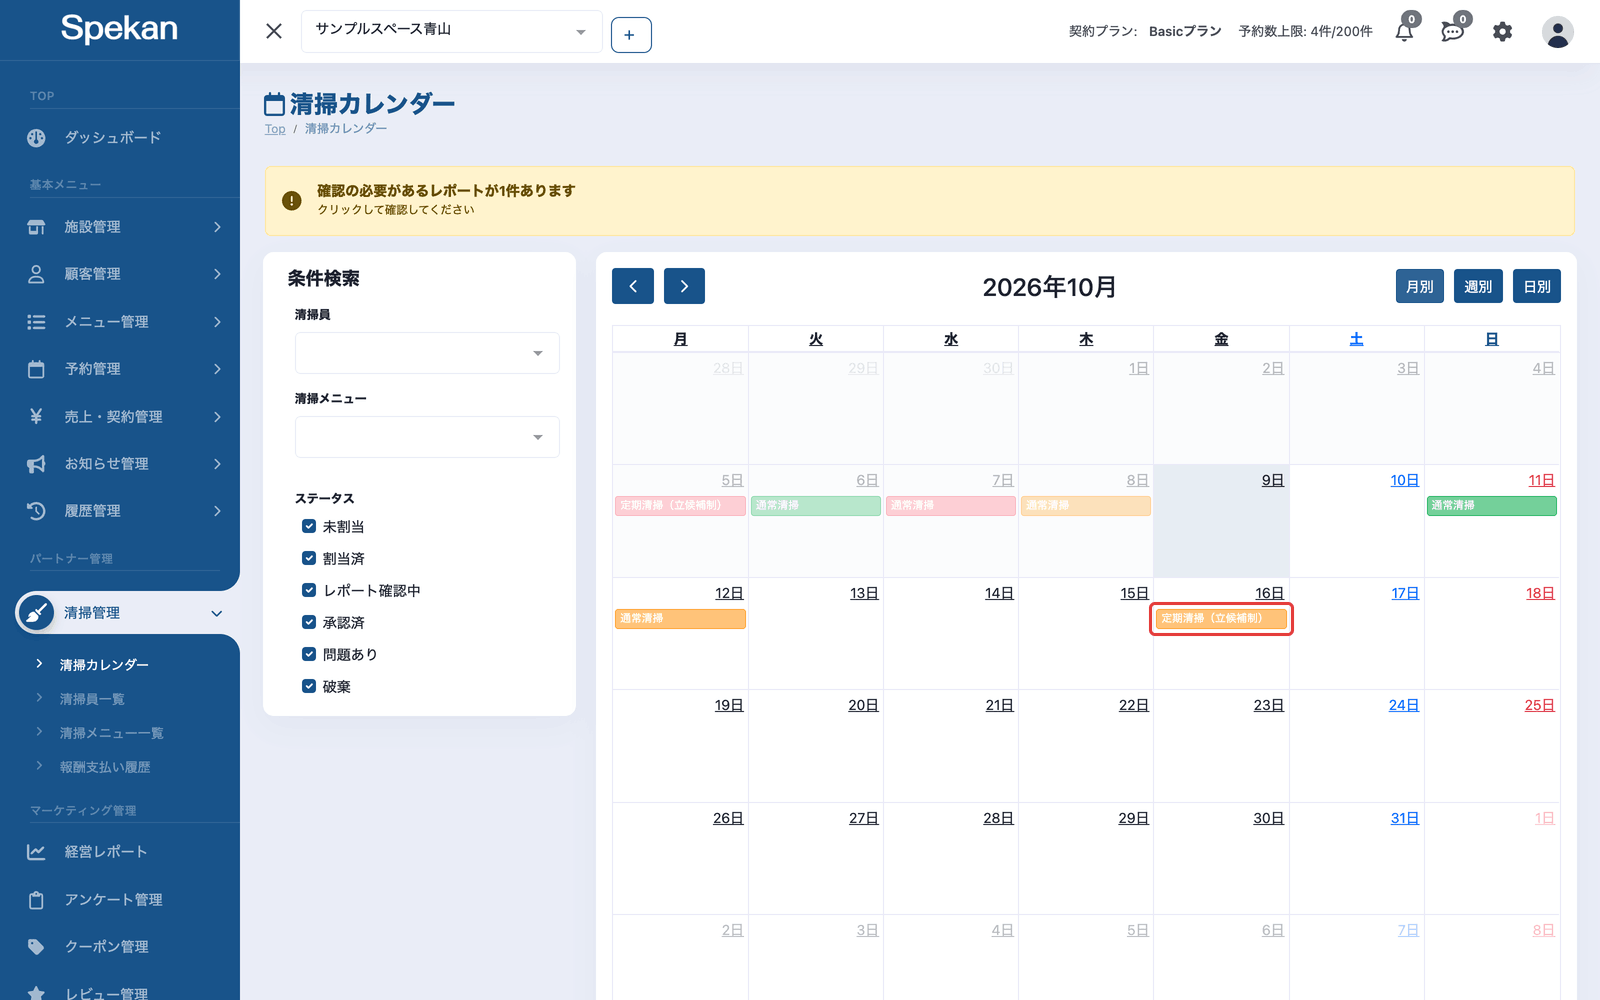Switch to the 日別 view
This screenshot has width=1600, height=1000.
(1537, 286)
